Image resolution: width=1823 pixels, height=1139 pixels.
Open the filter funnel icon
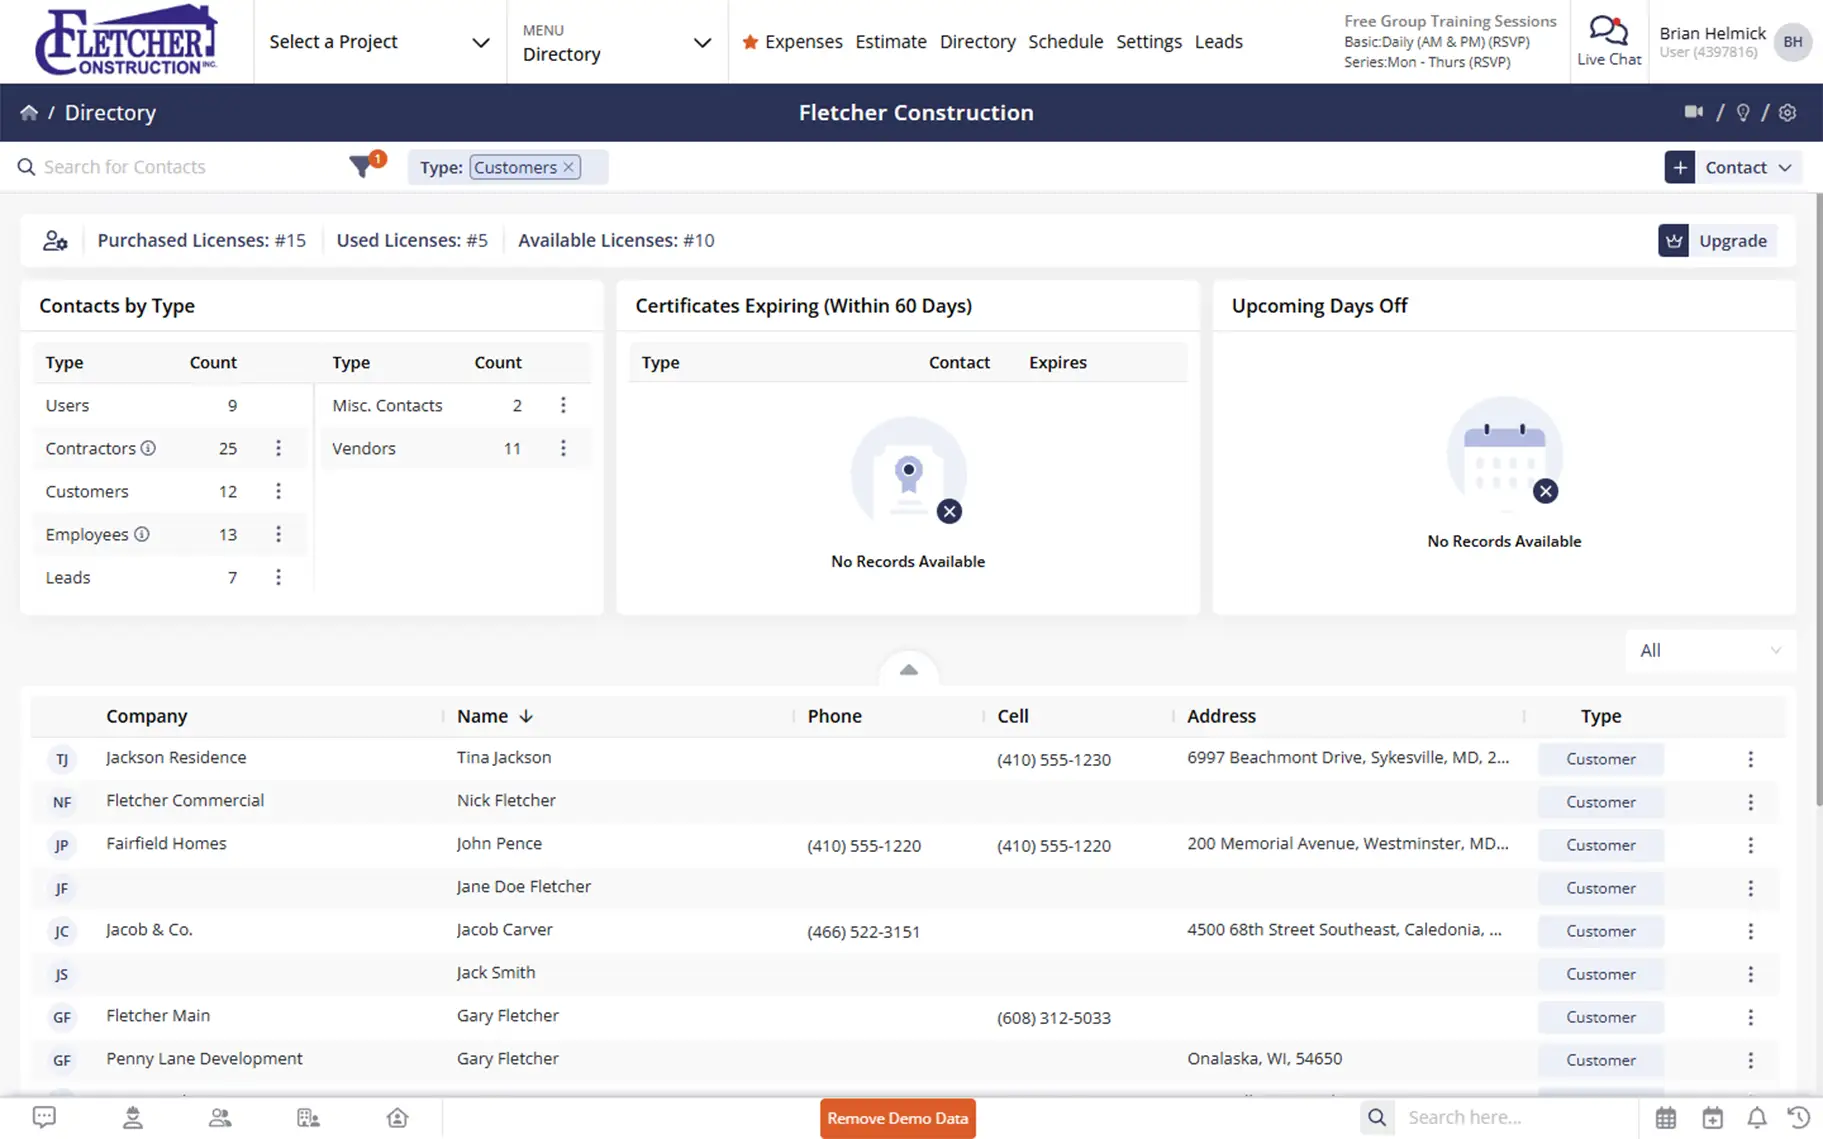(361, 166)
